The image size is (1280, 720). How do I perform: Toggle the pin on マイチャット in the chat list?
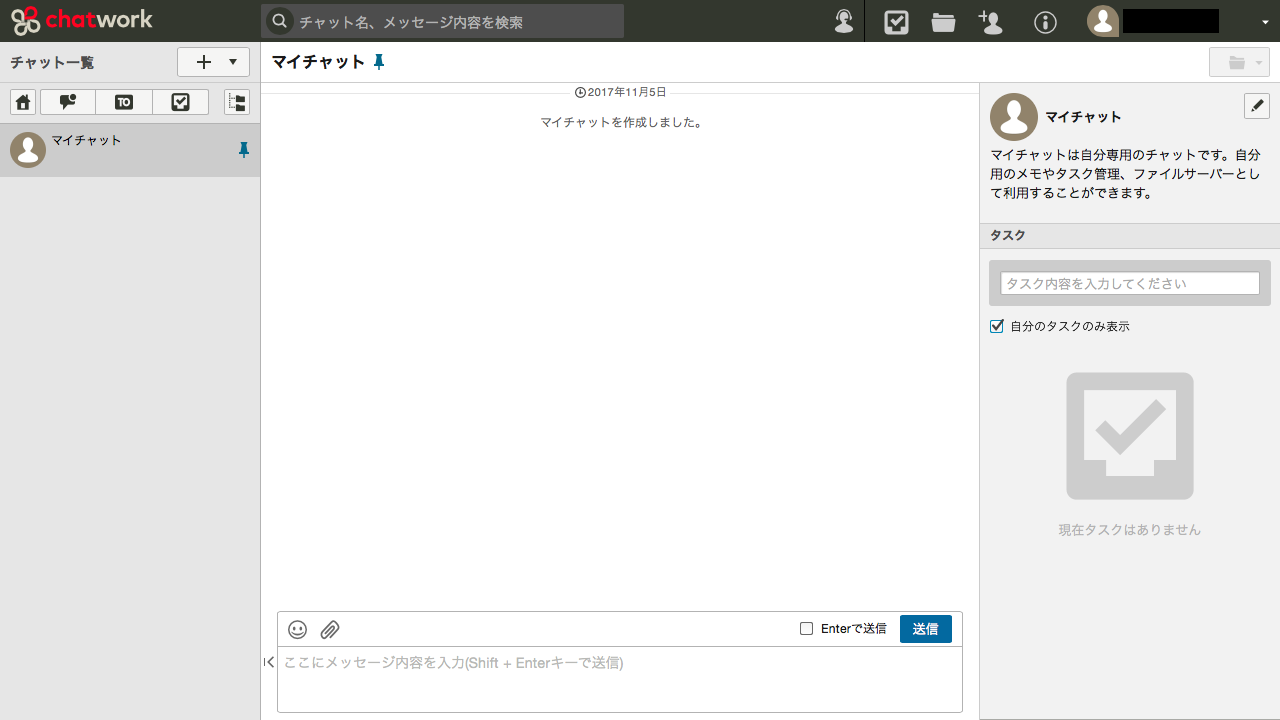[x=243, y=150]
